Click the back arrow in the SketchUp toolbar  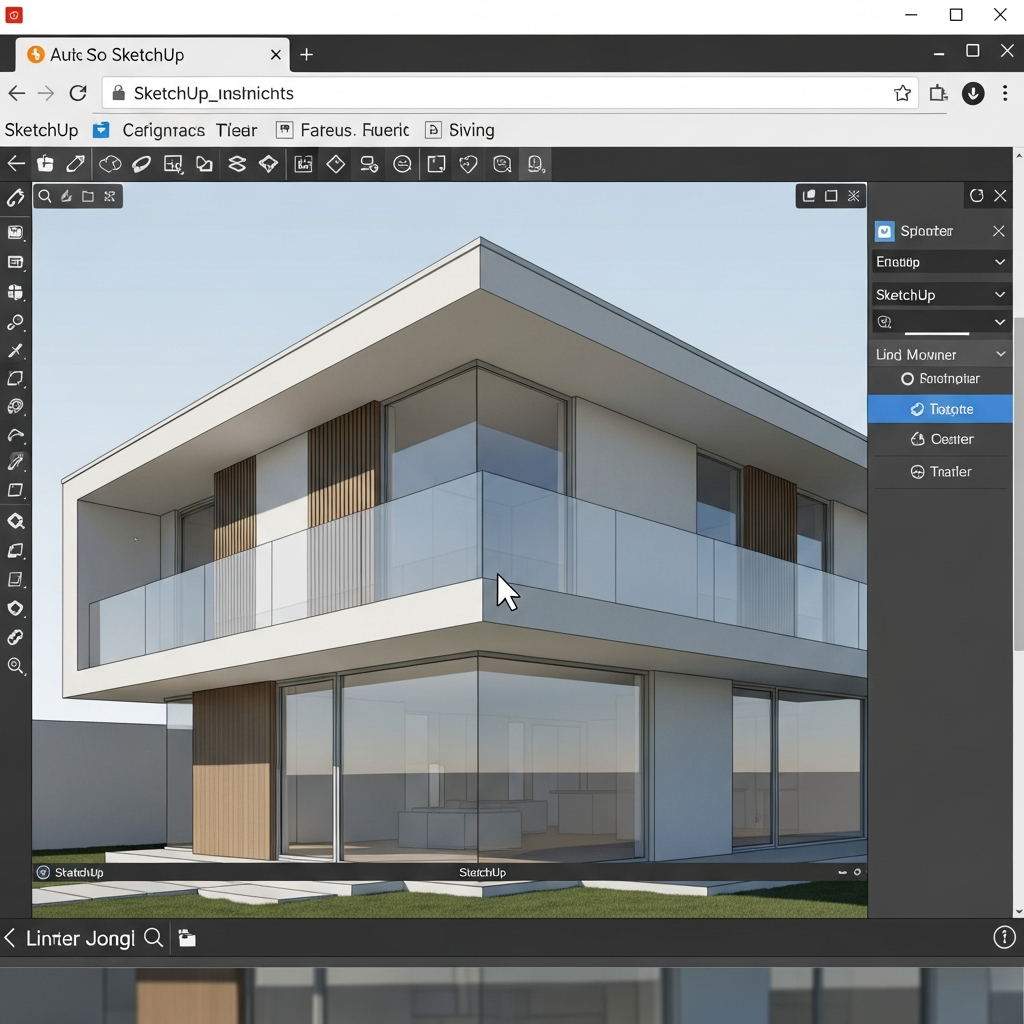pos(15,164)
